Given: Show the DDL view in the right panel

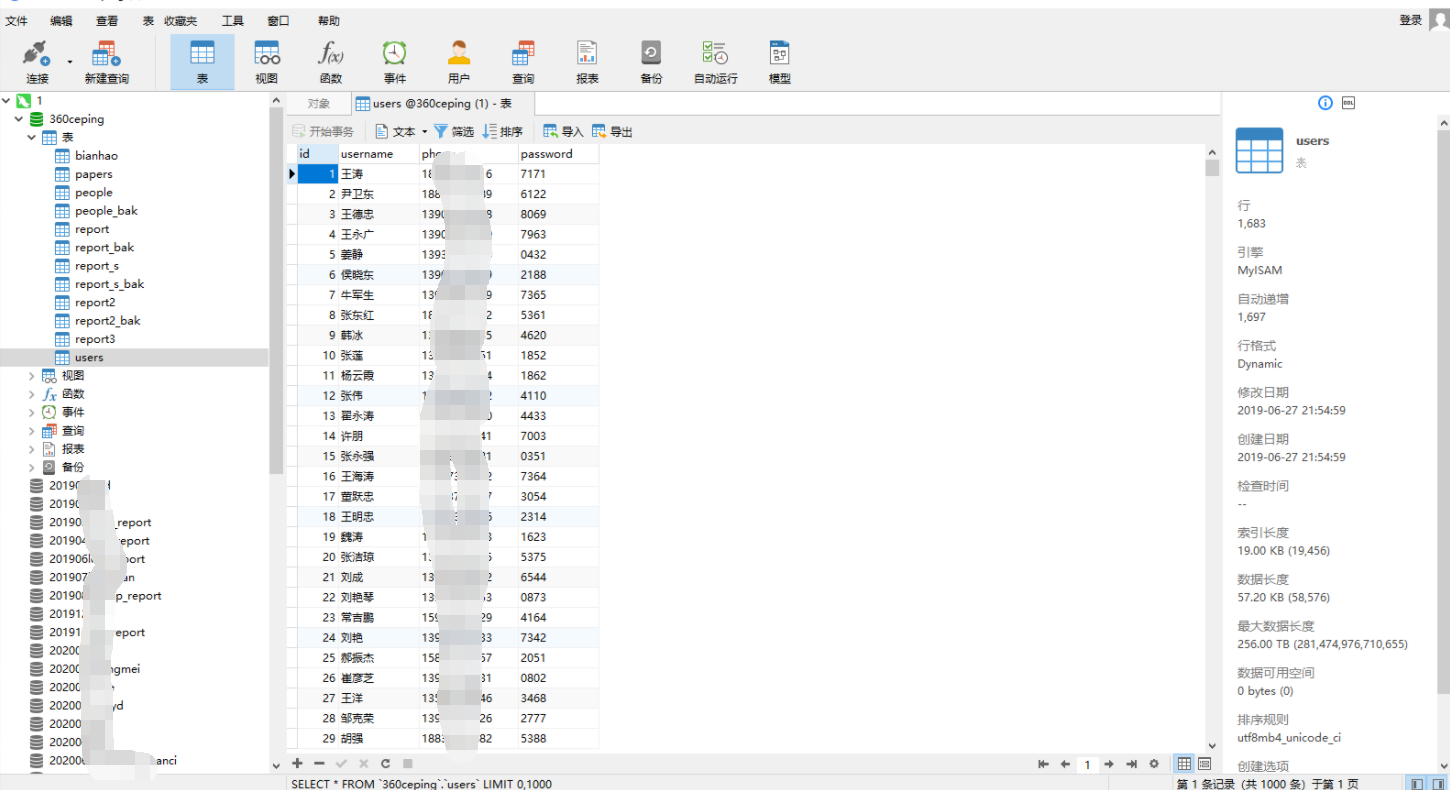Looking at the screenshot, I should click(x=1348, y=103).
